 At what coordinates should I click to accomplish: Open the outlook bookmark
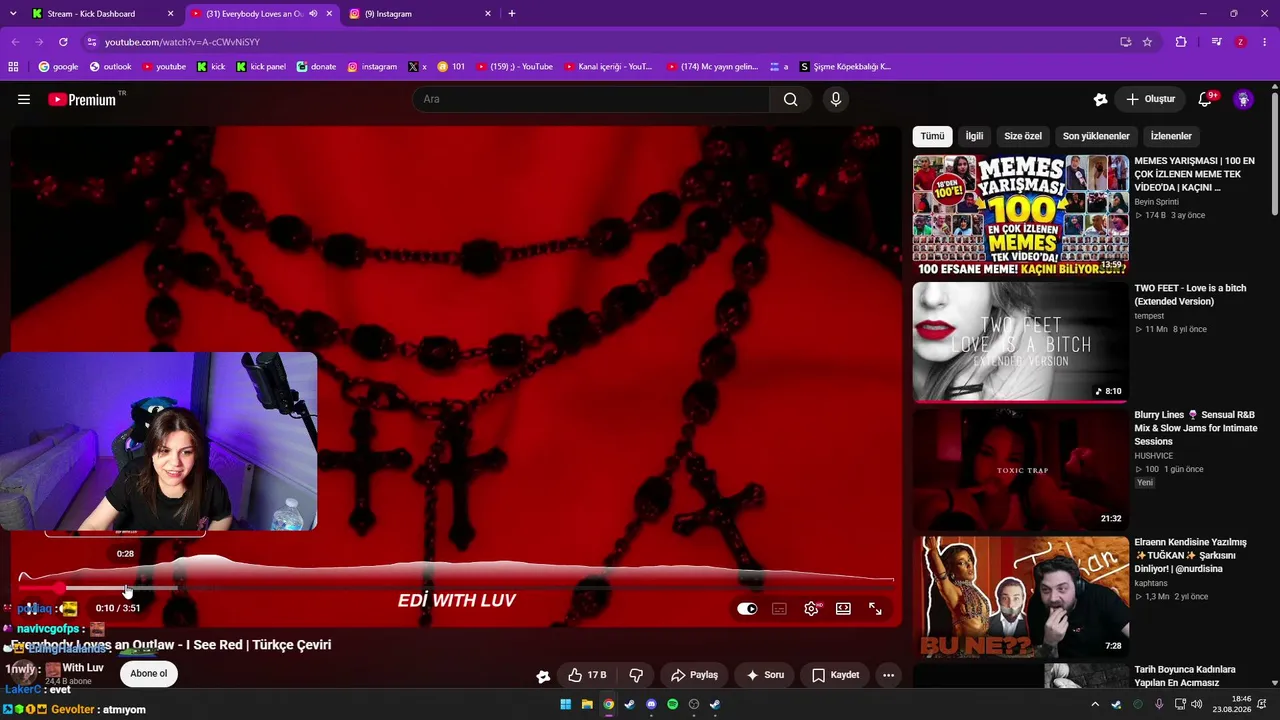point(110,67)
